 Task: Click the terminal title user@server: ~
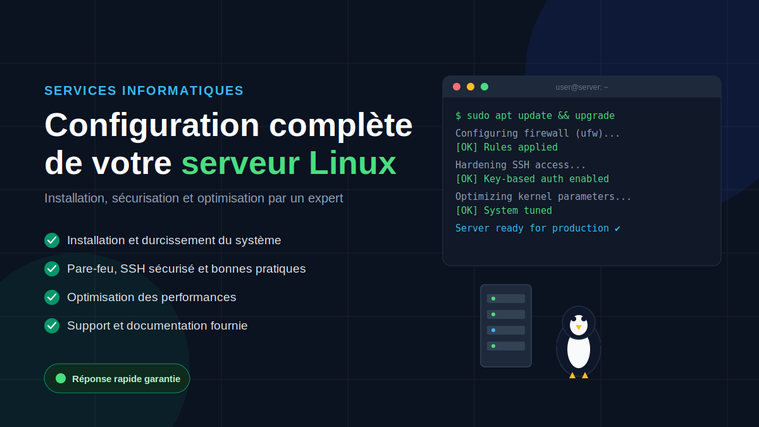(x=581, y=87)
